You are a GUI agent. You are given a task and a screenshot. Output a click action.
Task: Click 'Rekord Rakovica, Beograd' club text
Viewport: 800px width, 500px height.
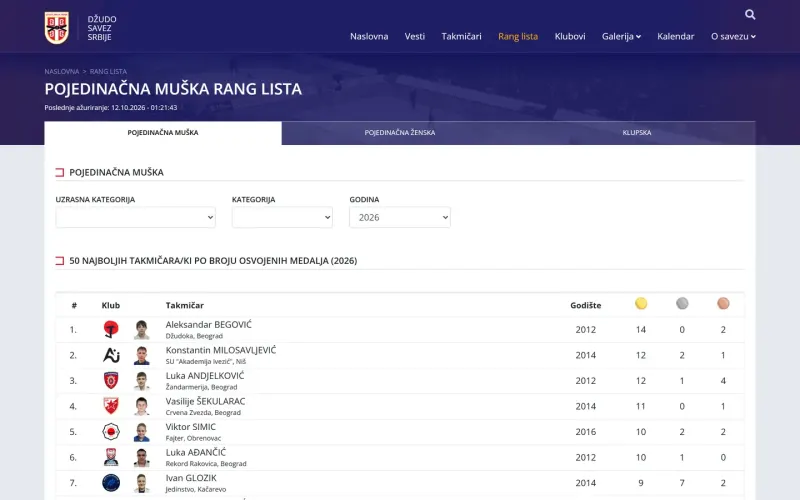pos(206,463)
